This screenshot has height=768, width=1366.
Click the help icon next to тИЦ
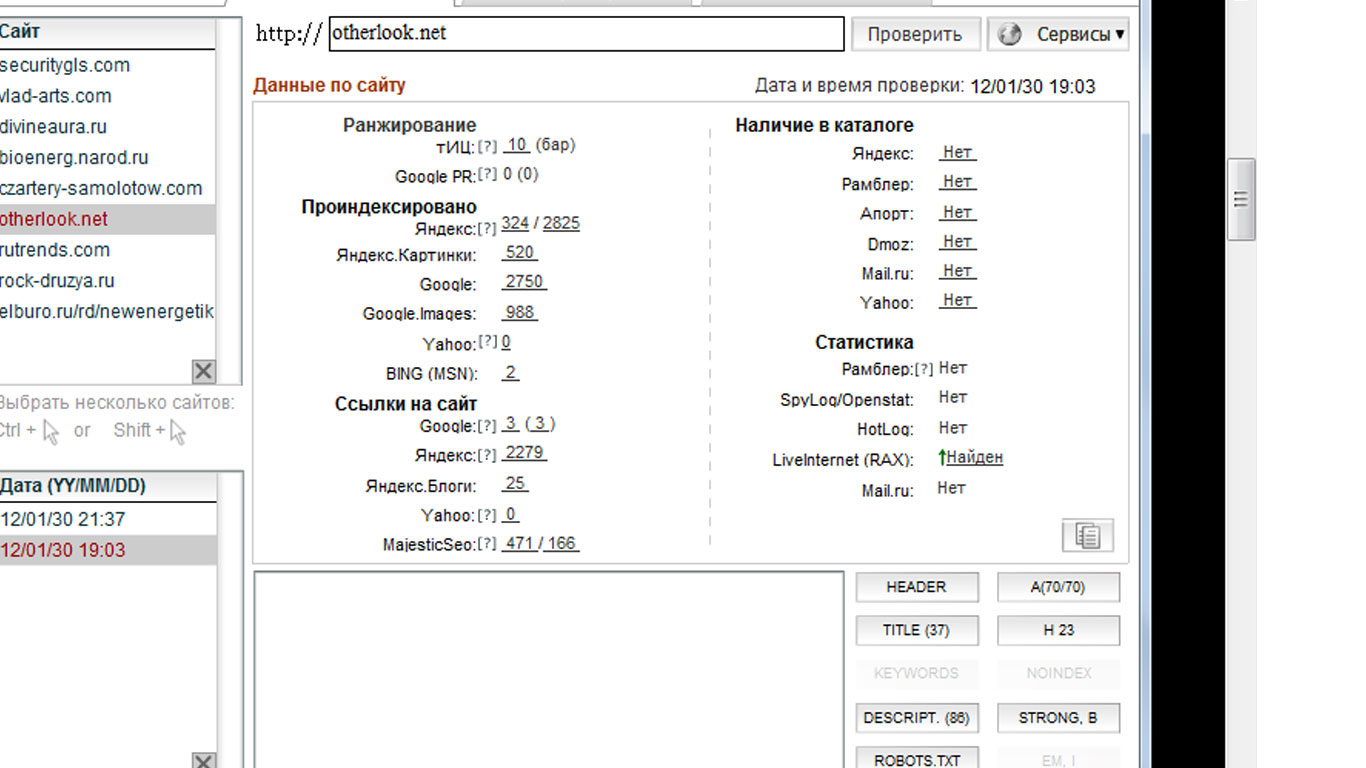[488, 147]
